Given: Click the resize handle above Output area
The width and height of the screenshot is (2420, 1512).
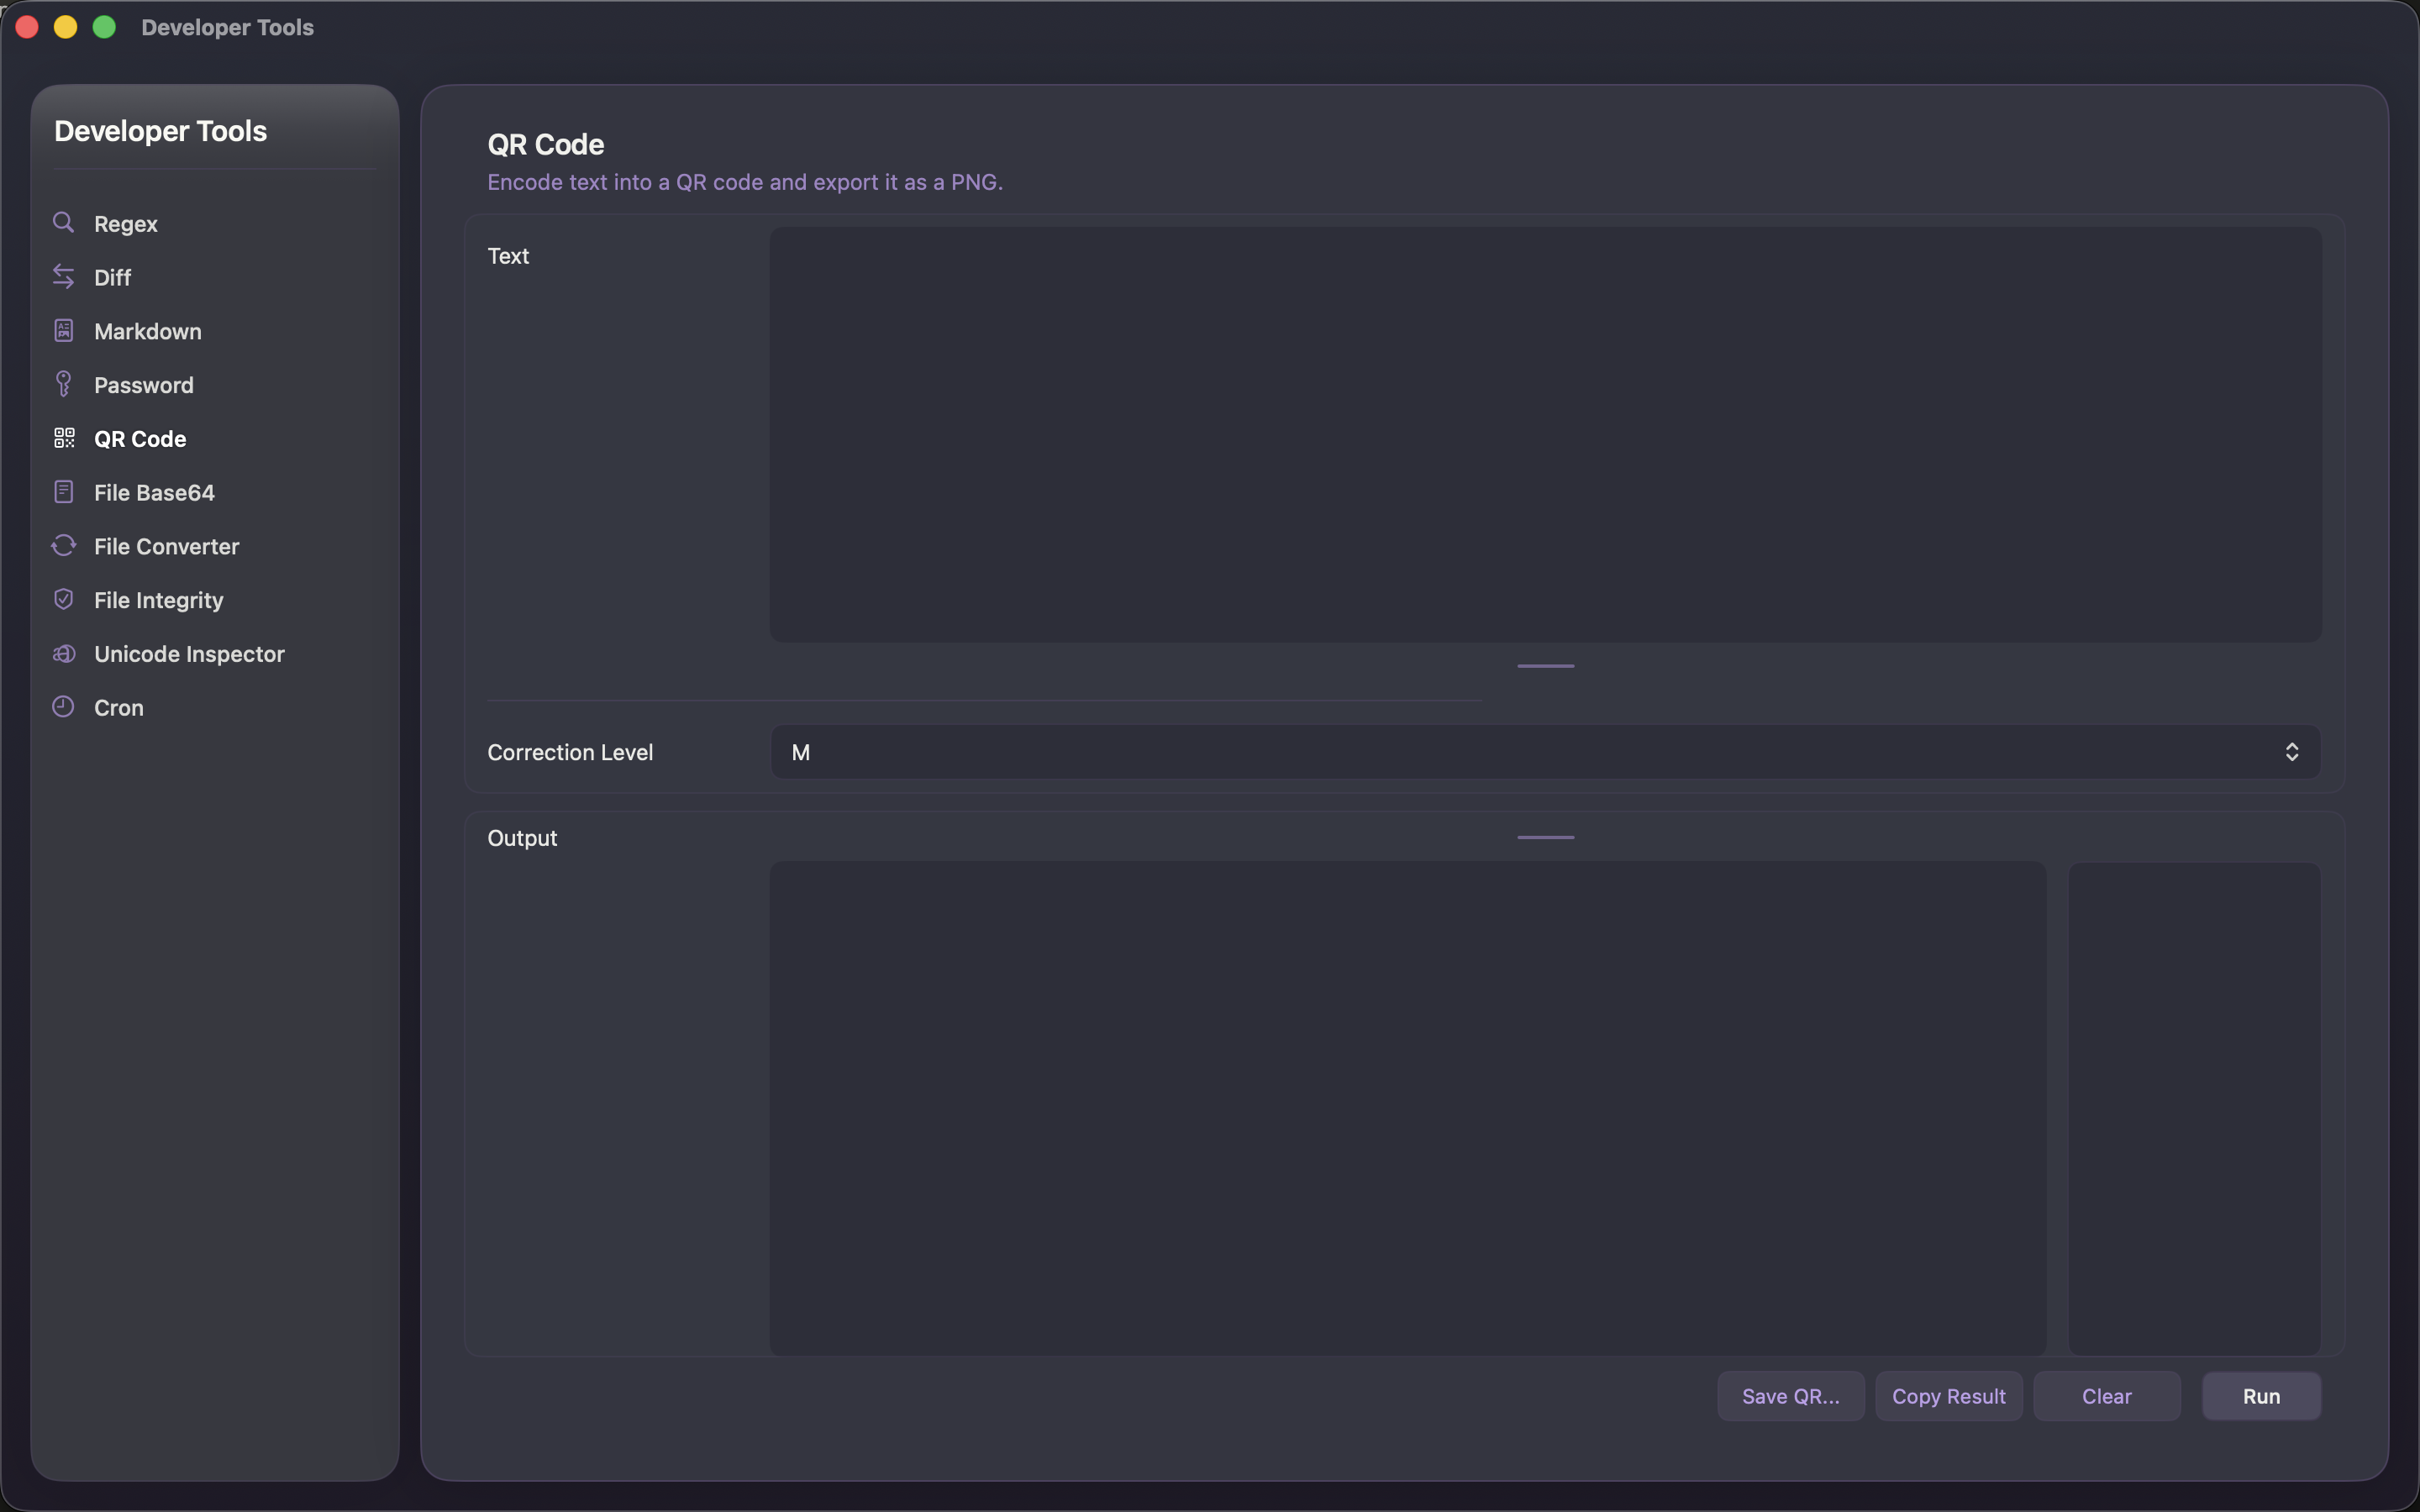Looking at the screenshot, I should click(x=1545, y=837).
